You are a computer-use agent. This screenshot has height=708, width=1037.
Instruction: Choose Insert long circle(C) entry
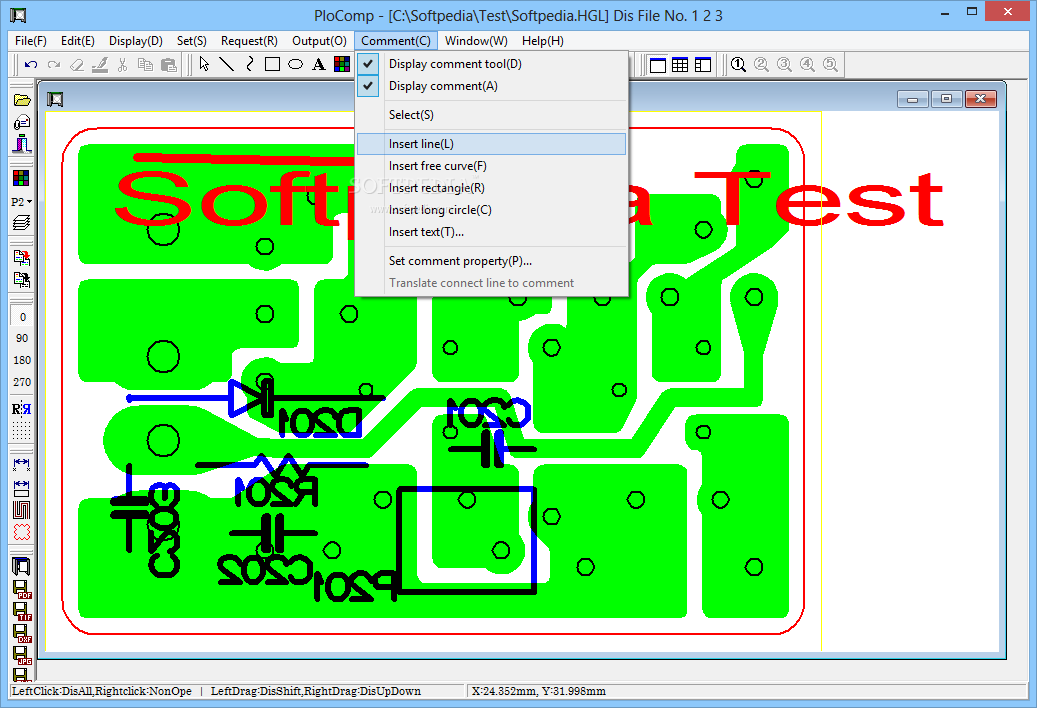click(x=491, y=210)
